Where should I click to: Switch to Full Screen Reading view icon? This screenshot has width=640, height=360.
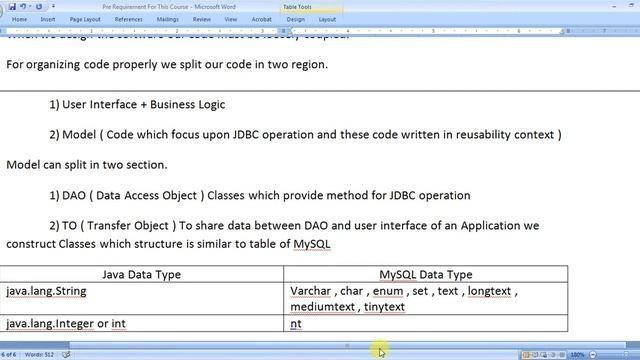[535, 355]
